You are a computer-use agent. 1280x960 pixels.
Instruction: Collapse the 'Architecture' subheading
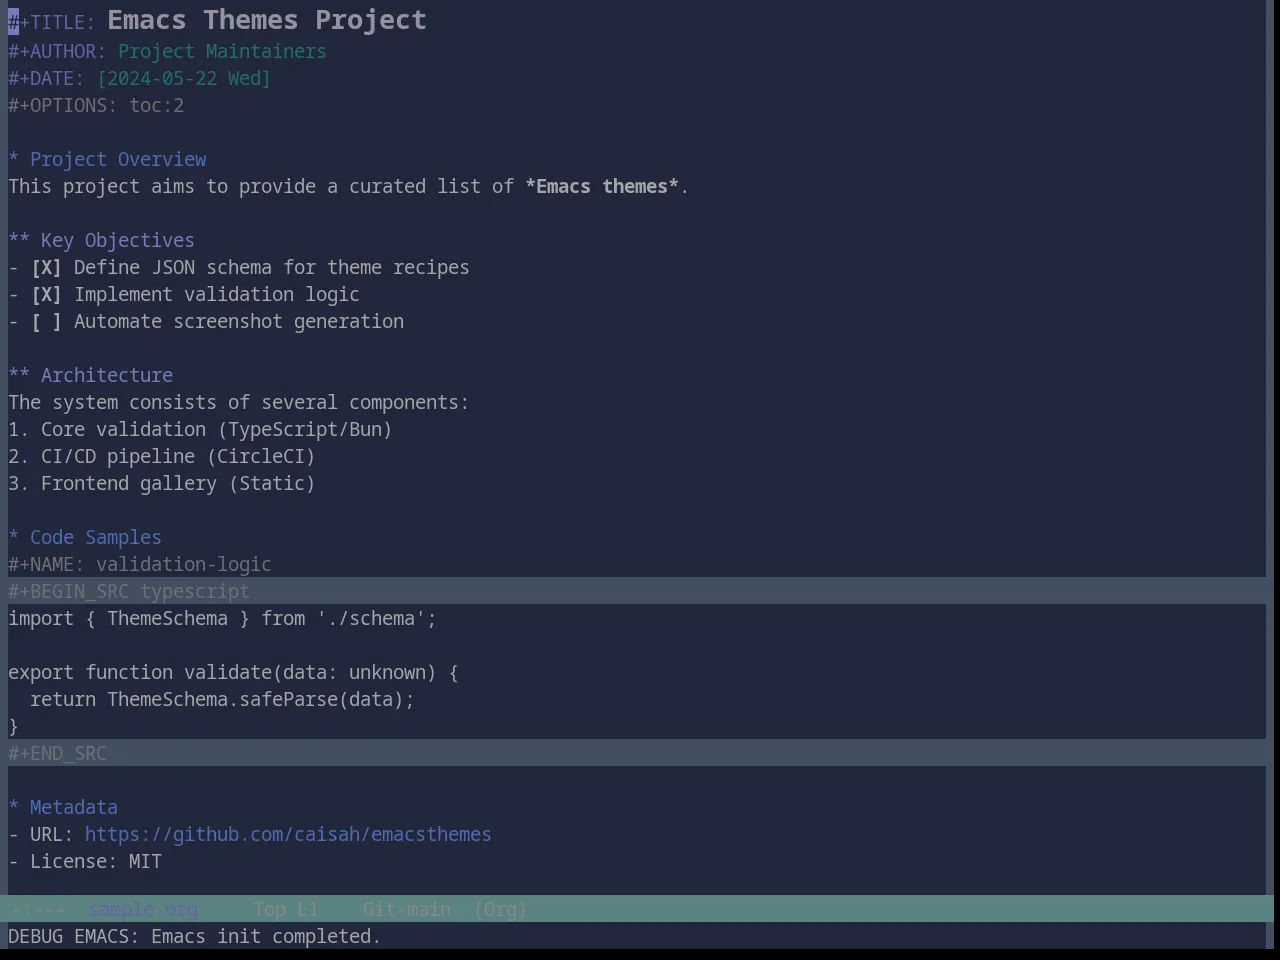(90, 375)
